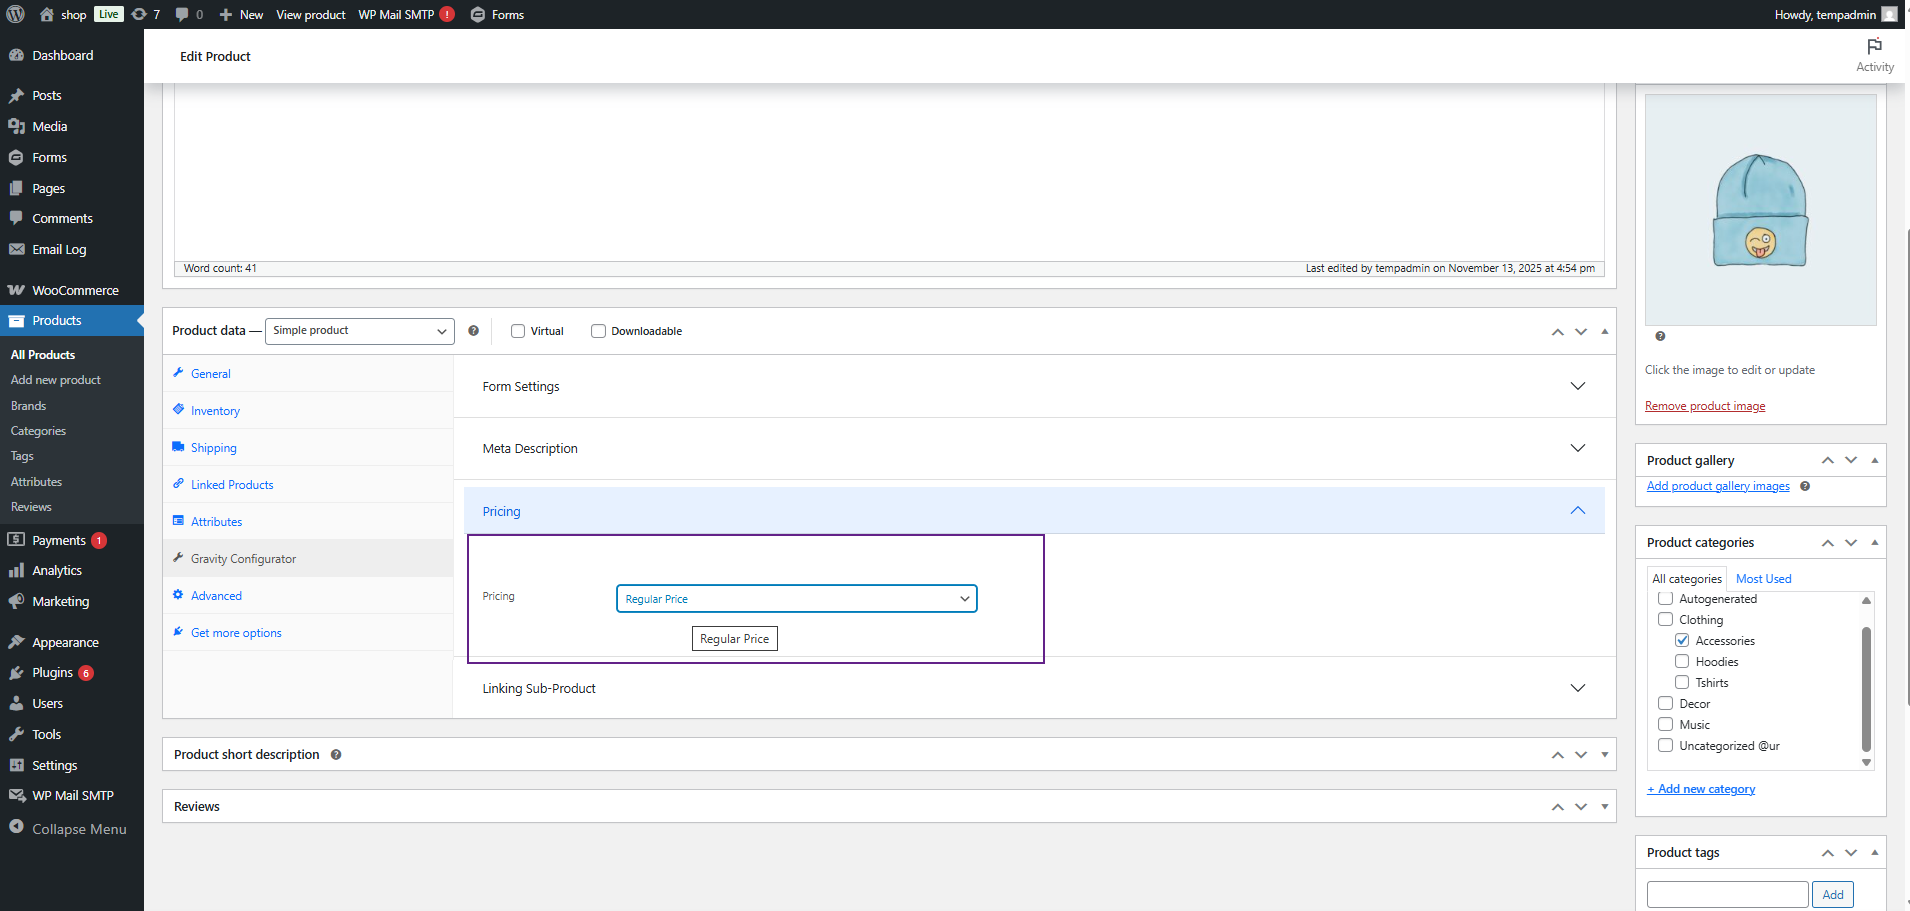This screenshot has height=911, width=1910.
Task: Click the WordPress logo icon
Action: (16, 14)
